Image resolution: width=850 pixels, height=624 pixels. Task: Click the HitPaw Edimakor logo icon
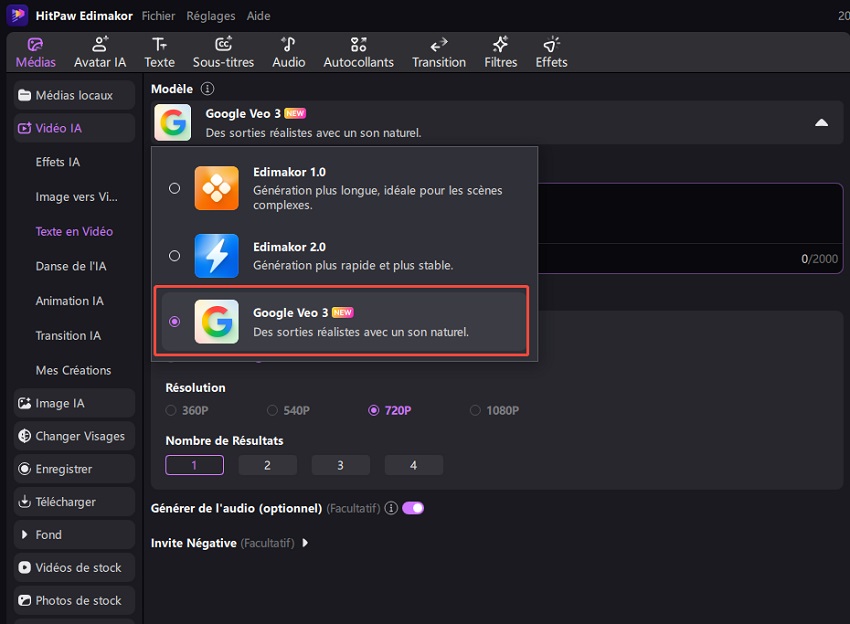point(17,15)
